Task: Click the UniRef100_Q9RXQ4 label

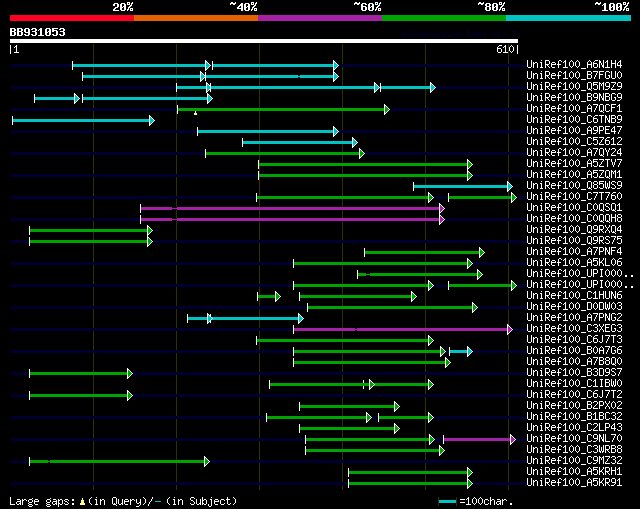Action: coord(574,229)
